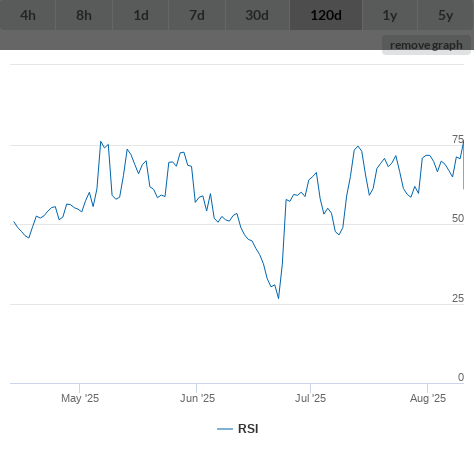This screenshot has height=455, width=474.
Task: Choose the 7d range option
Action: click(197, 15)
